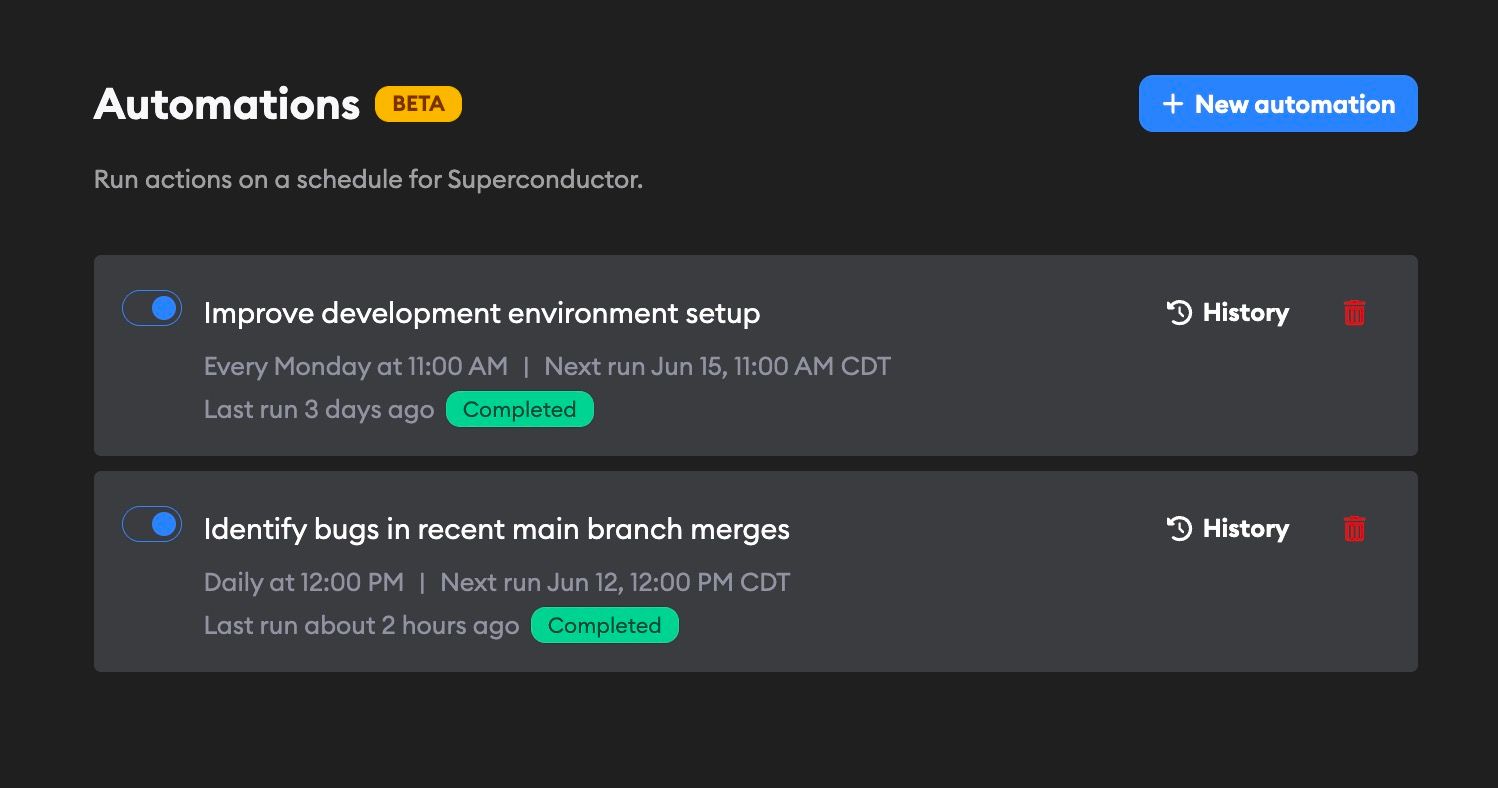Disable the Improve development environment setup toggle
This screenshot has height=788, width=1498.
(x=152, y=309)
